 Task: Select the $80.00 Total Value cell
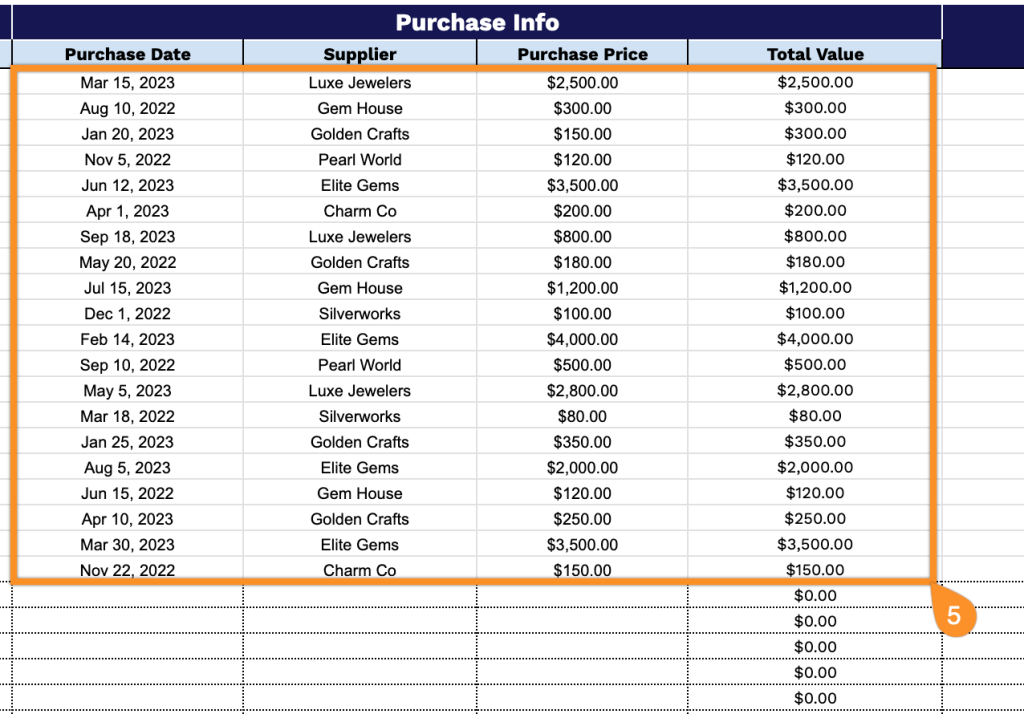[x=815, y=417]
